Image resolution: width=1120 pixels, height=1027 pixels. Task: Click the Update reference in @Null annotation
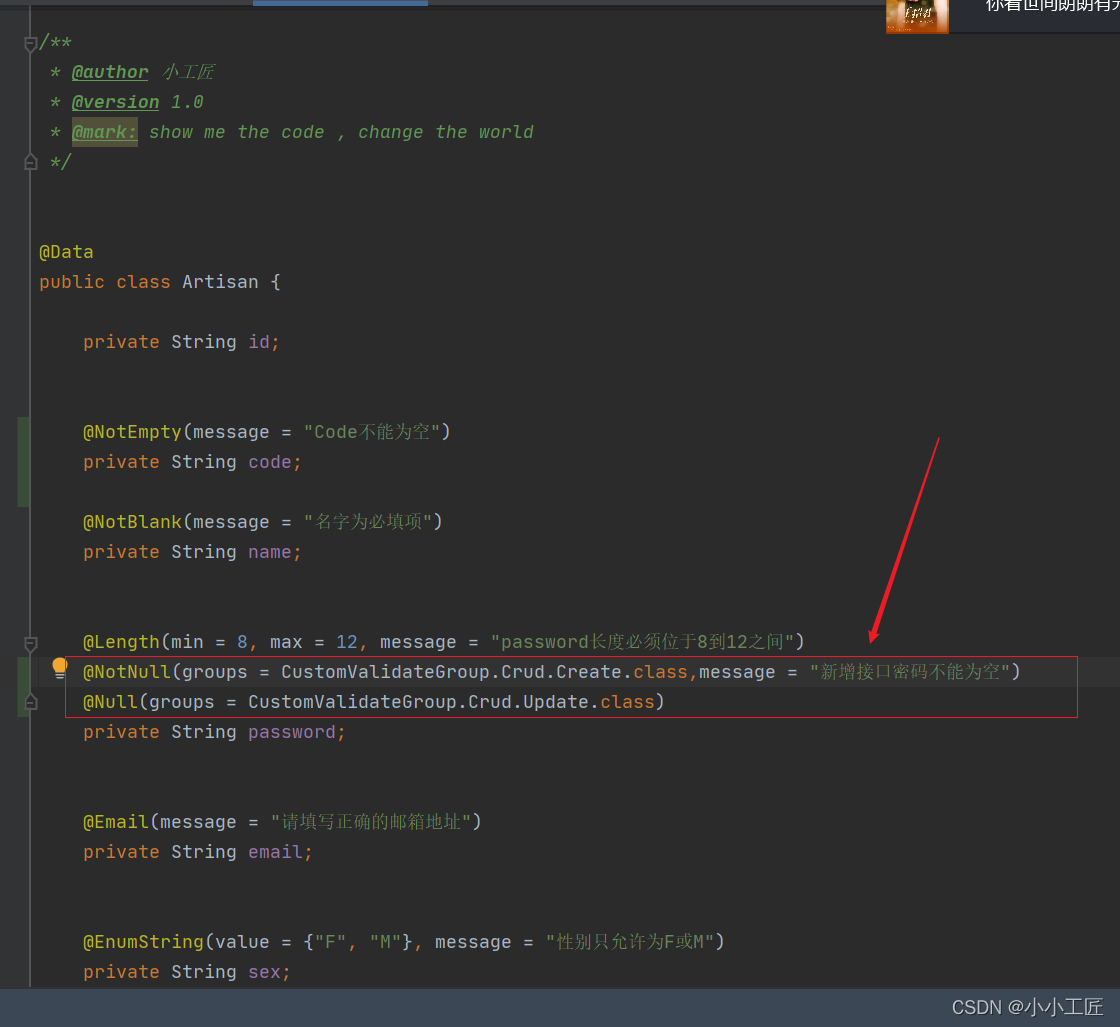561,702
